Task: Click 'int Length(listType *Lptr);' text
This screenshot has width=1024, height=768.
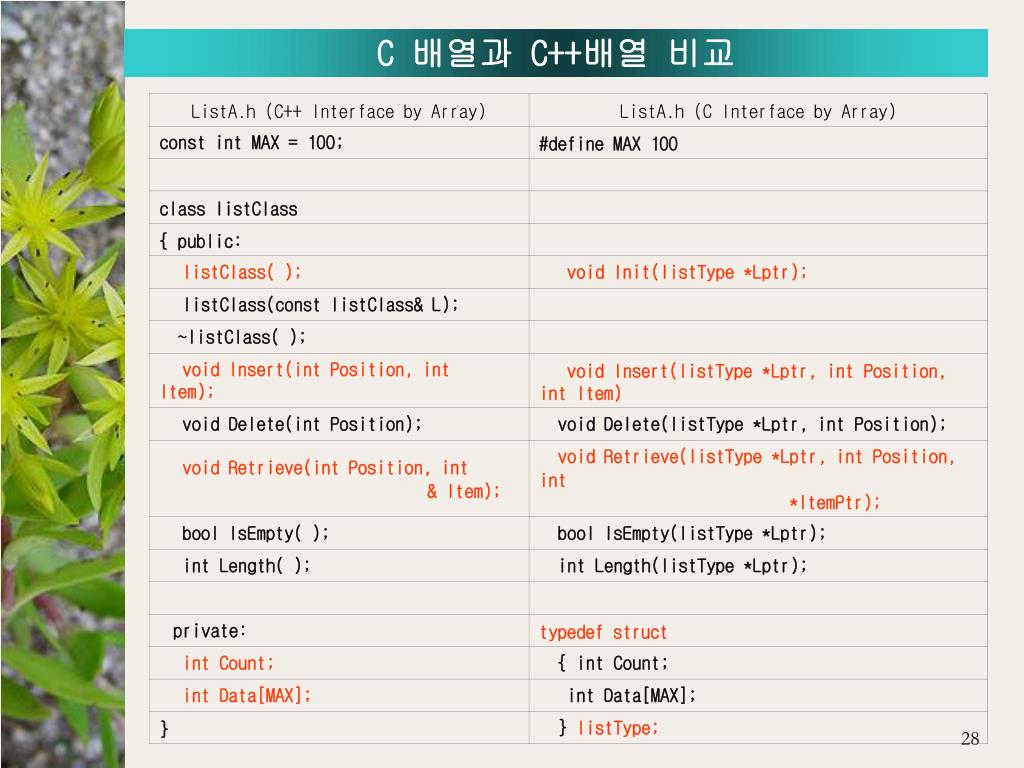Action: [x=683, y=566]
